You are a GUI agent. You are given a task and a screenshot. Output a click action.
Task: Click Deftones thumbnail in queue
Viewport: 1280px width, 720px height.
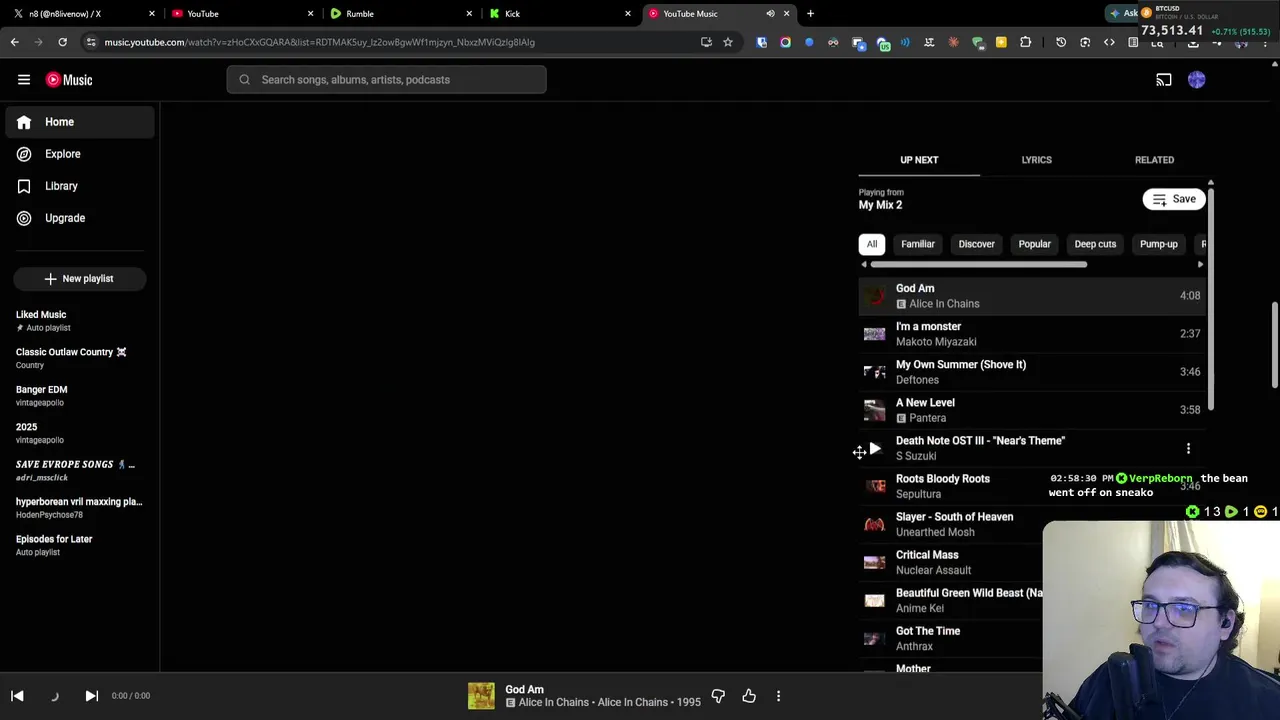point(875,372)
